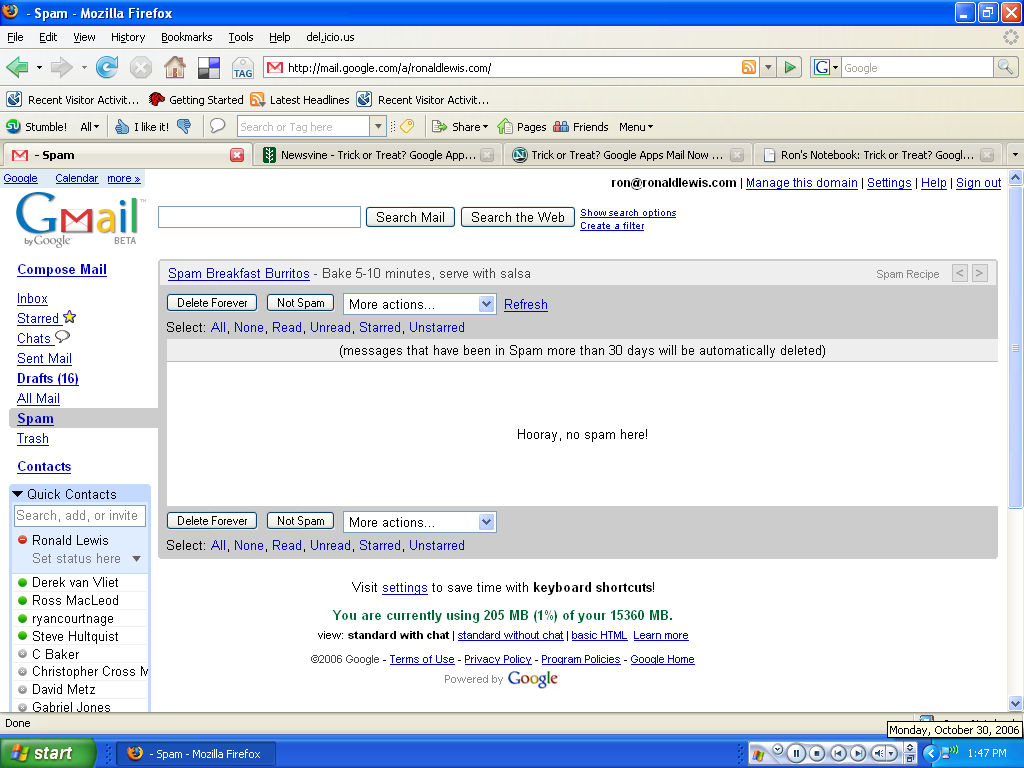Open the Inbox folder
Viewport: 1024px width, 768px height.
[x=32, y=298]
